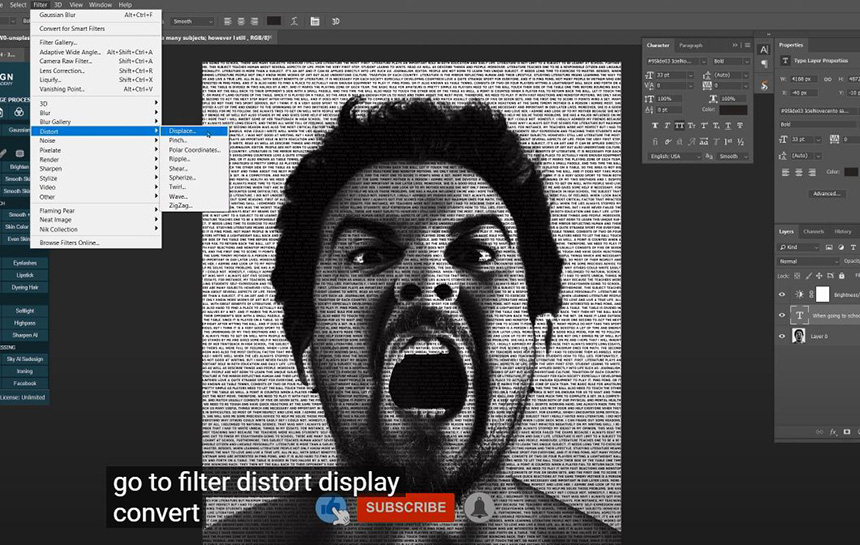Click the add layer style fx icon

pyautogui.click(x=832, y=432)
